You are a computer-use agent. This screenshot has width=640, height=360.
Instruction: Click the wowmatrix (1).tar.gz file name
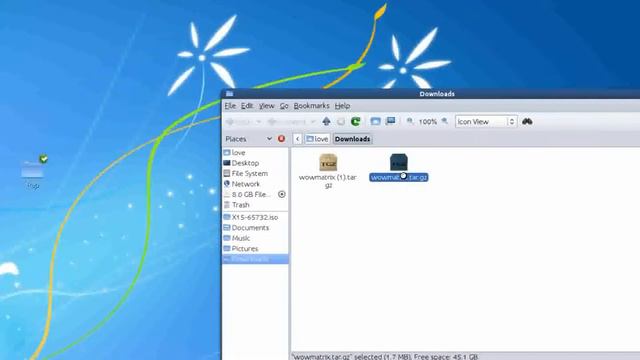pyautogui.click(x=328, y=181)
